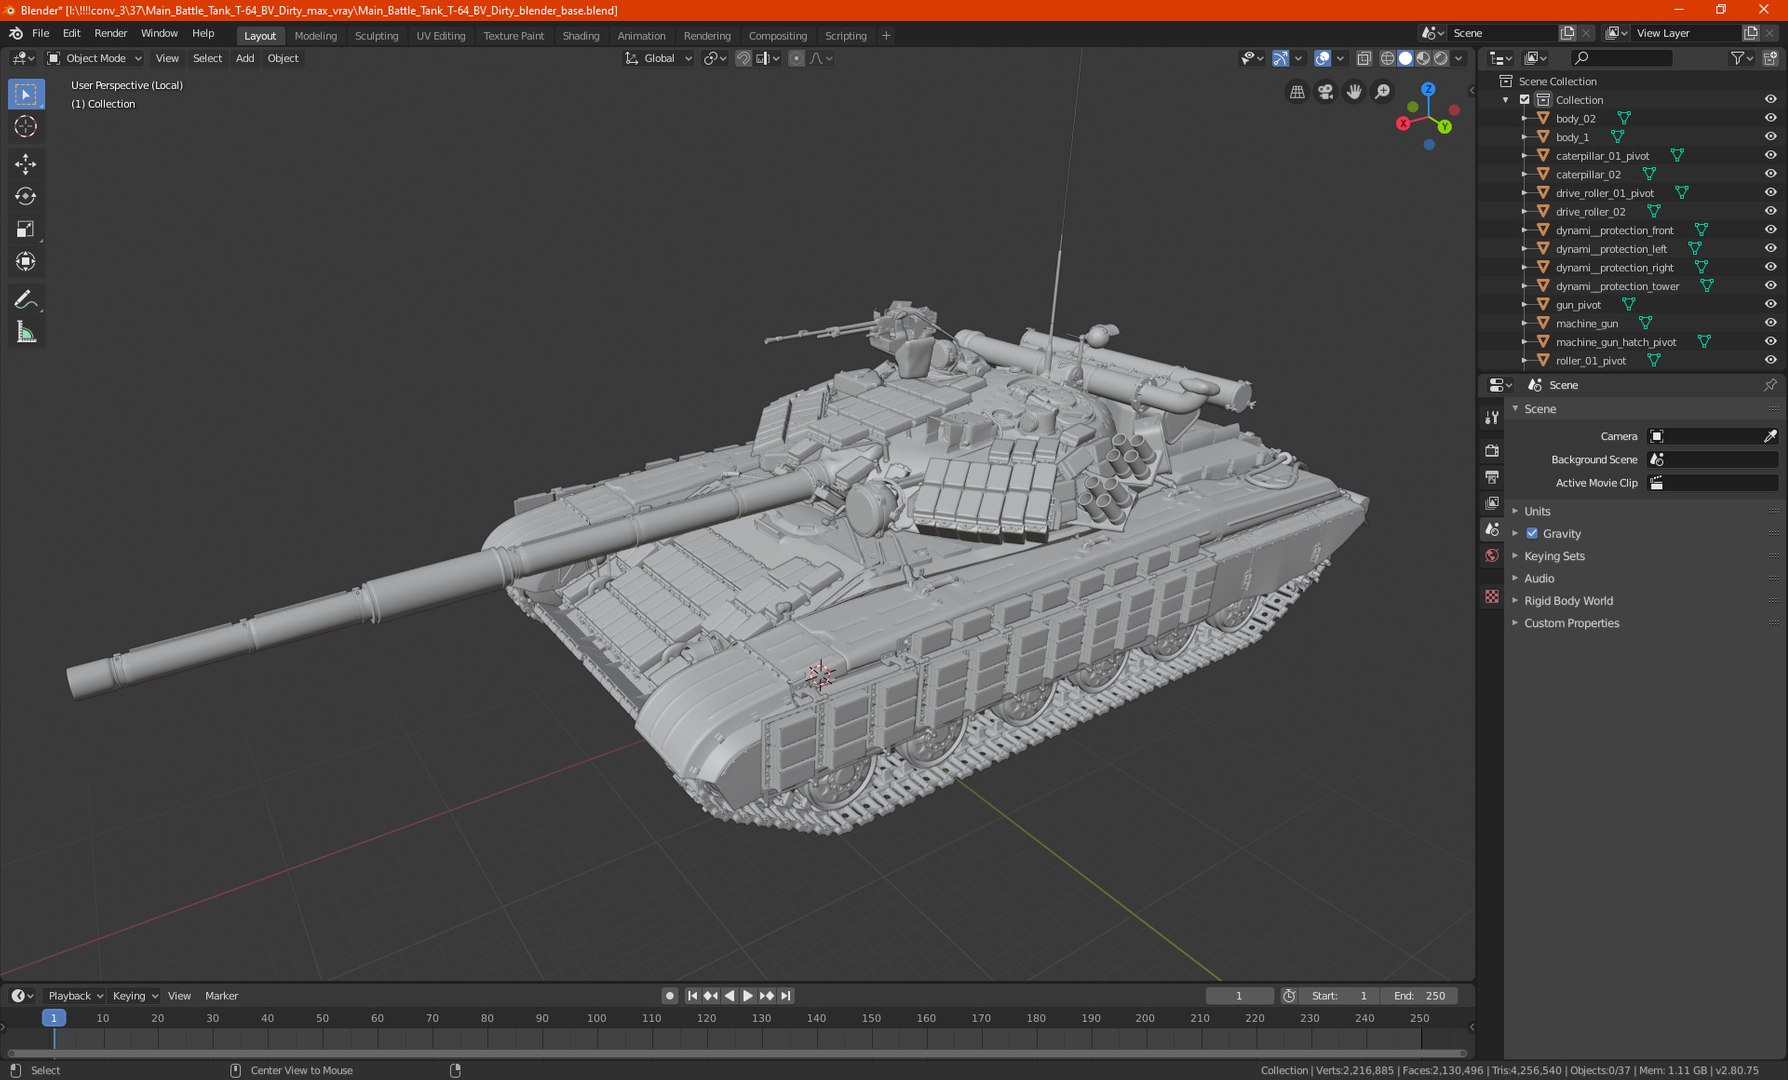Uncheck the Gravity checkbox
Viewport: 1788px width, 1080px height.
coord(1532,533)
